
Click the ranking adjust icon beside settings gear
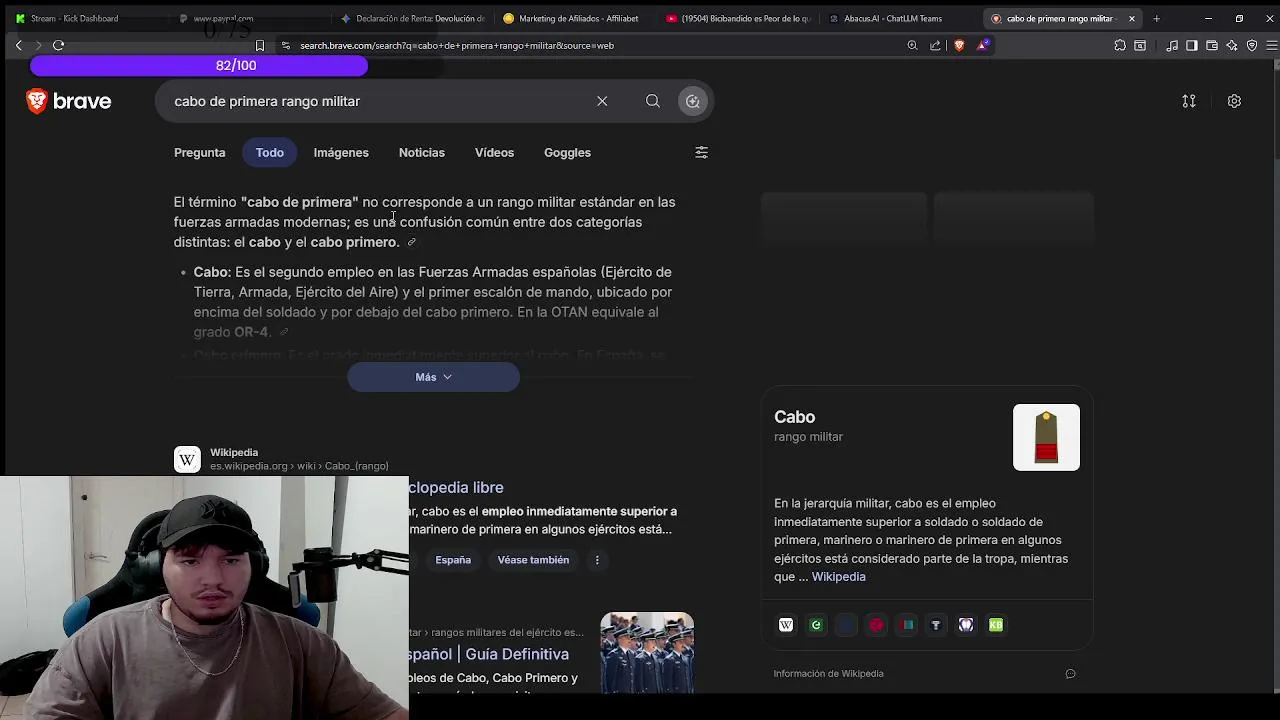pos(1189,101)
